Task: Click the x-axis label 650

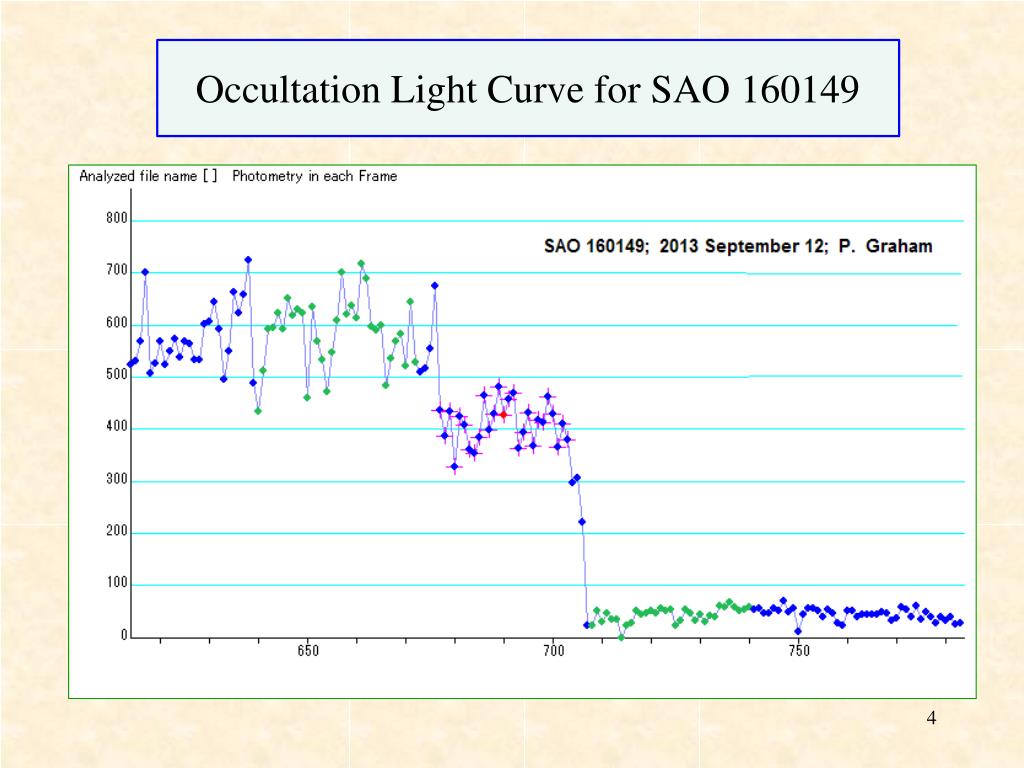Action: coord(308,651)
